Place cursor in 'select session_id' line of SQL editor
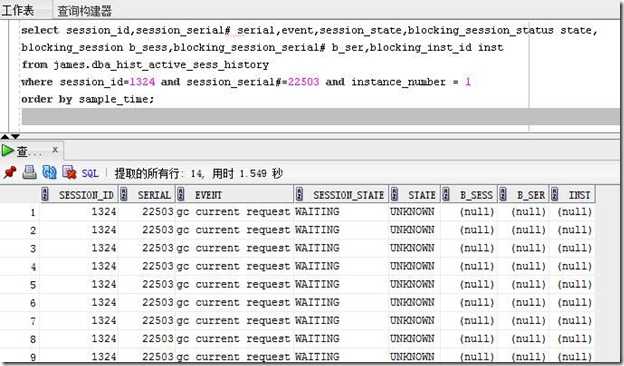This screenshot has height=366, width=624. [309, 30]
